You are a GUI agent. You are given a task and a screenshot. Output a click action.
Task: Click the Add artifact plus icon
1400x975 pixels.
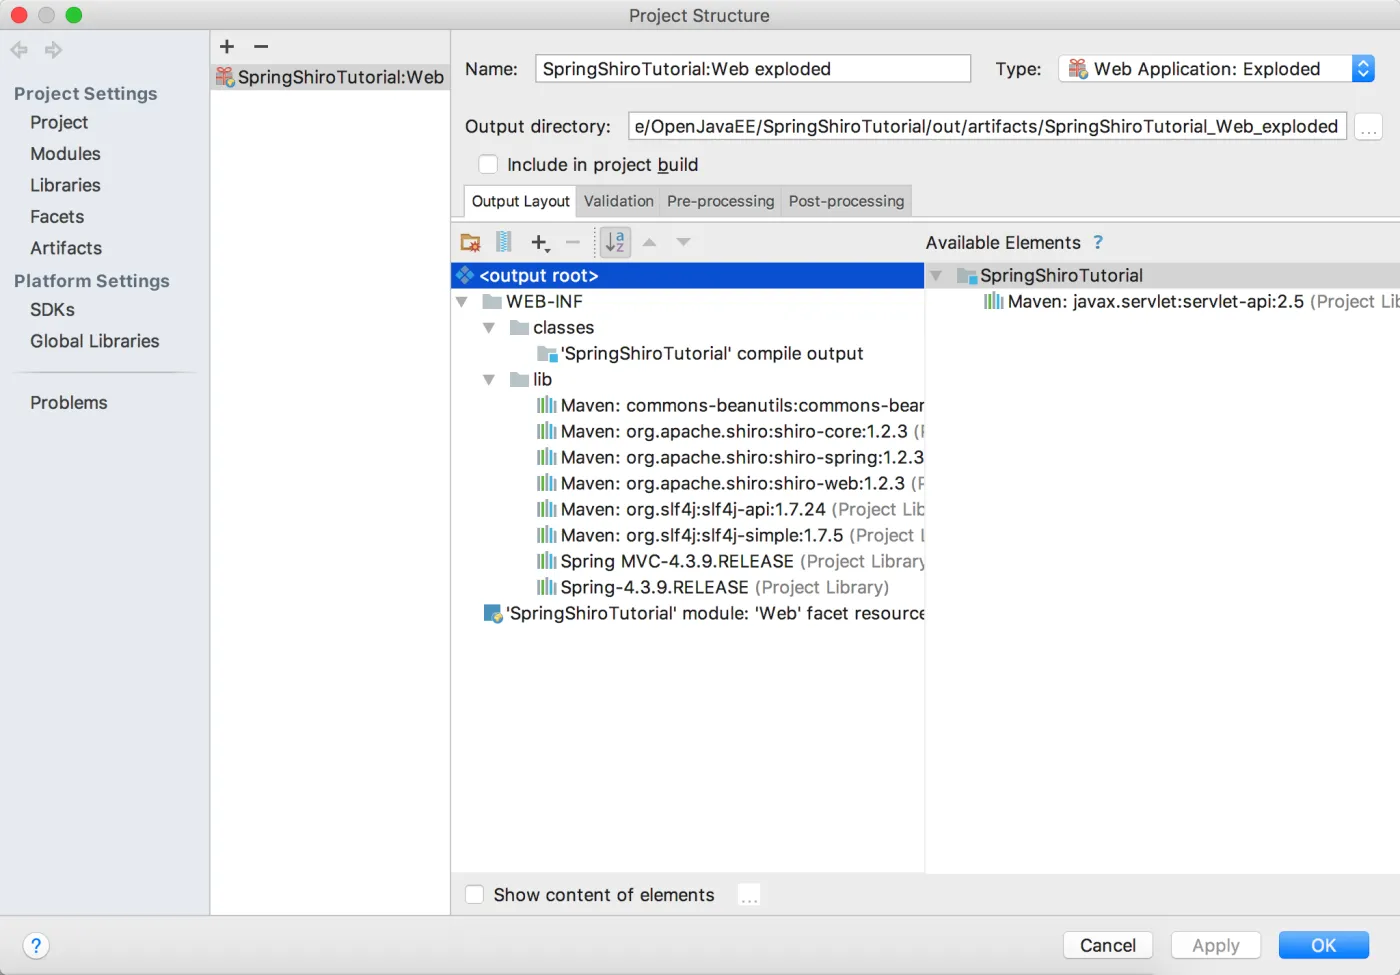point(227,46)
